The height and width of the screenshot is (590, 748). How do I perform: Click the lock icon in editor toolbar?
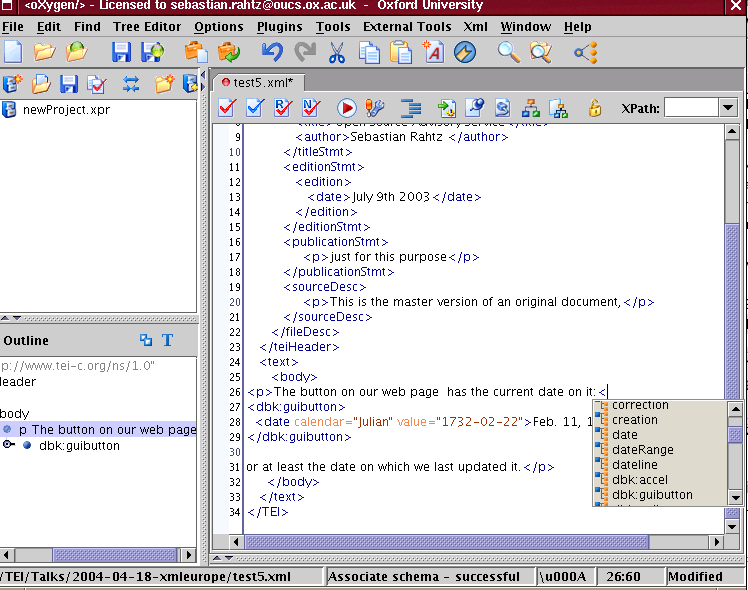[595, 108]
